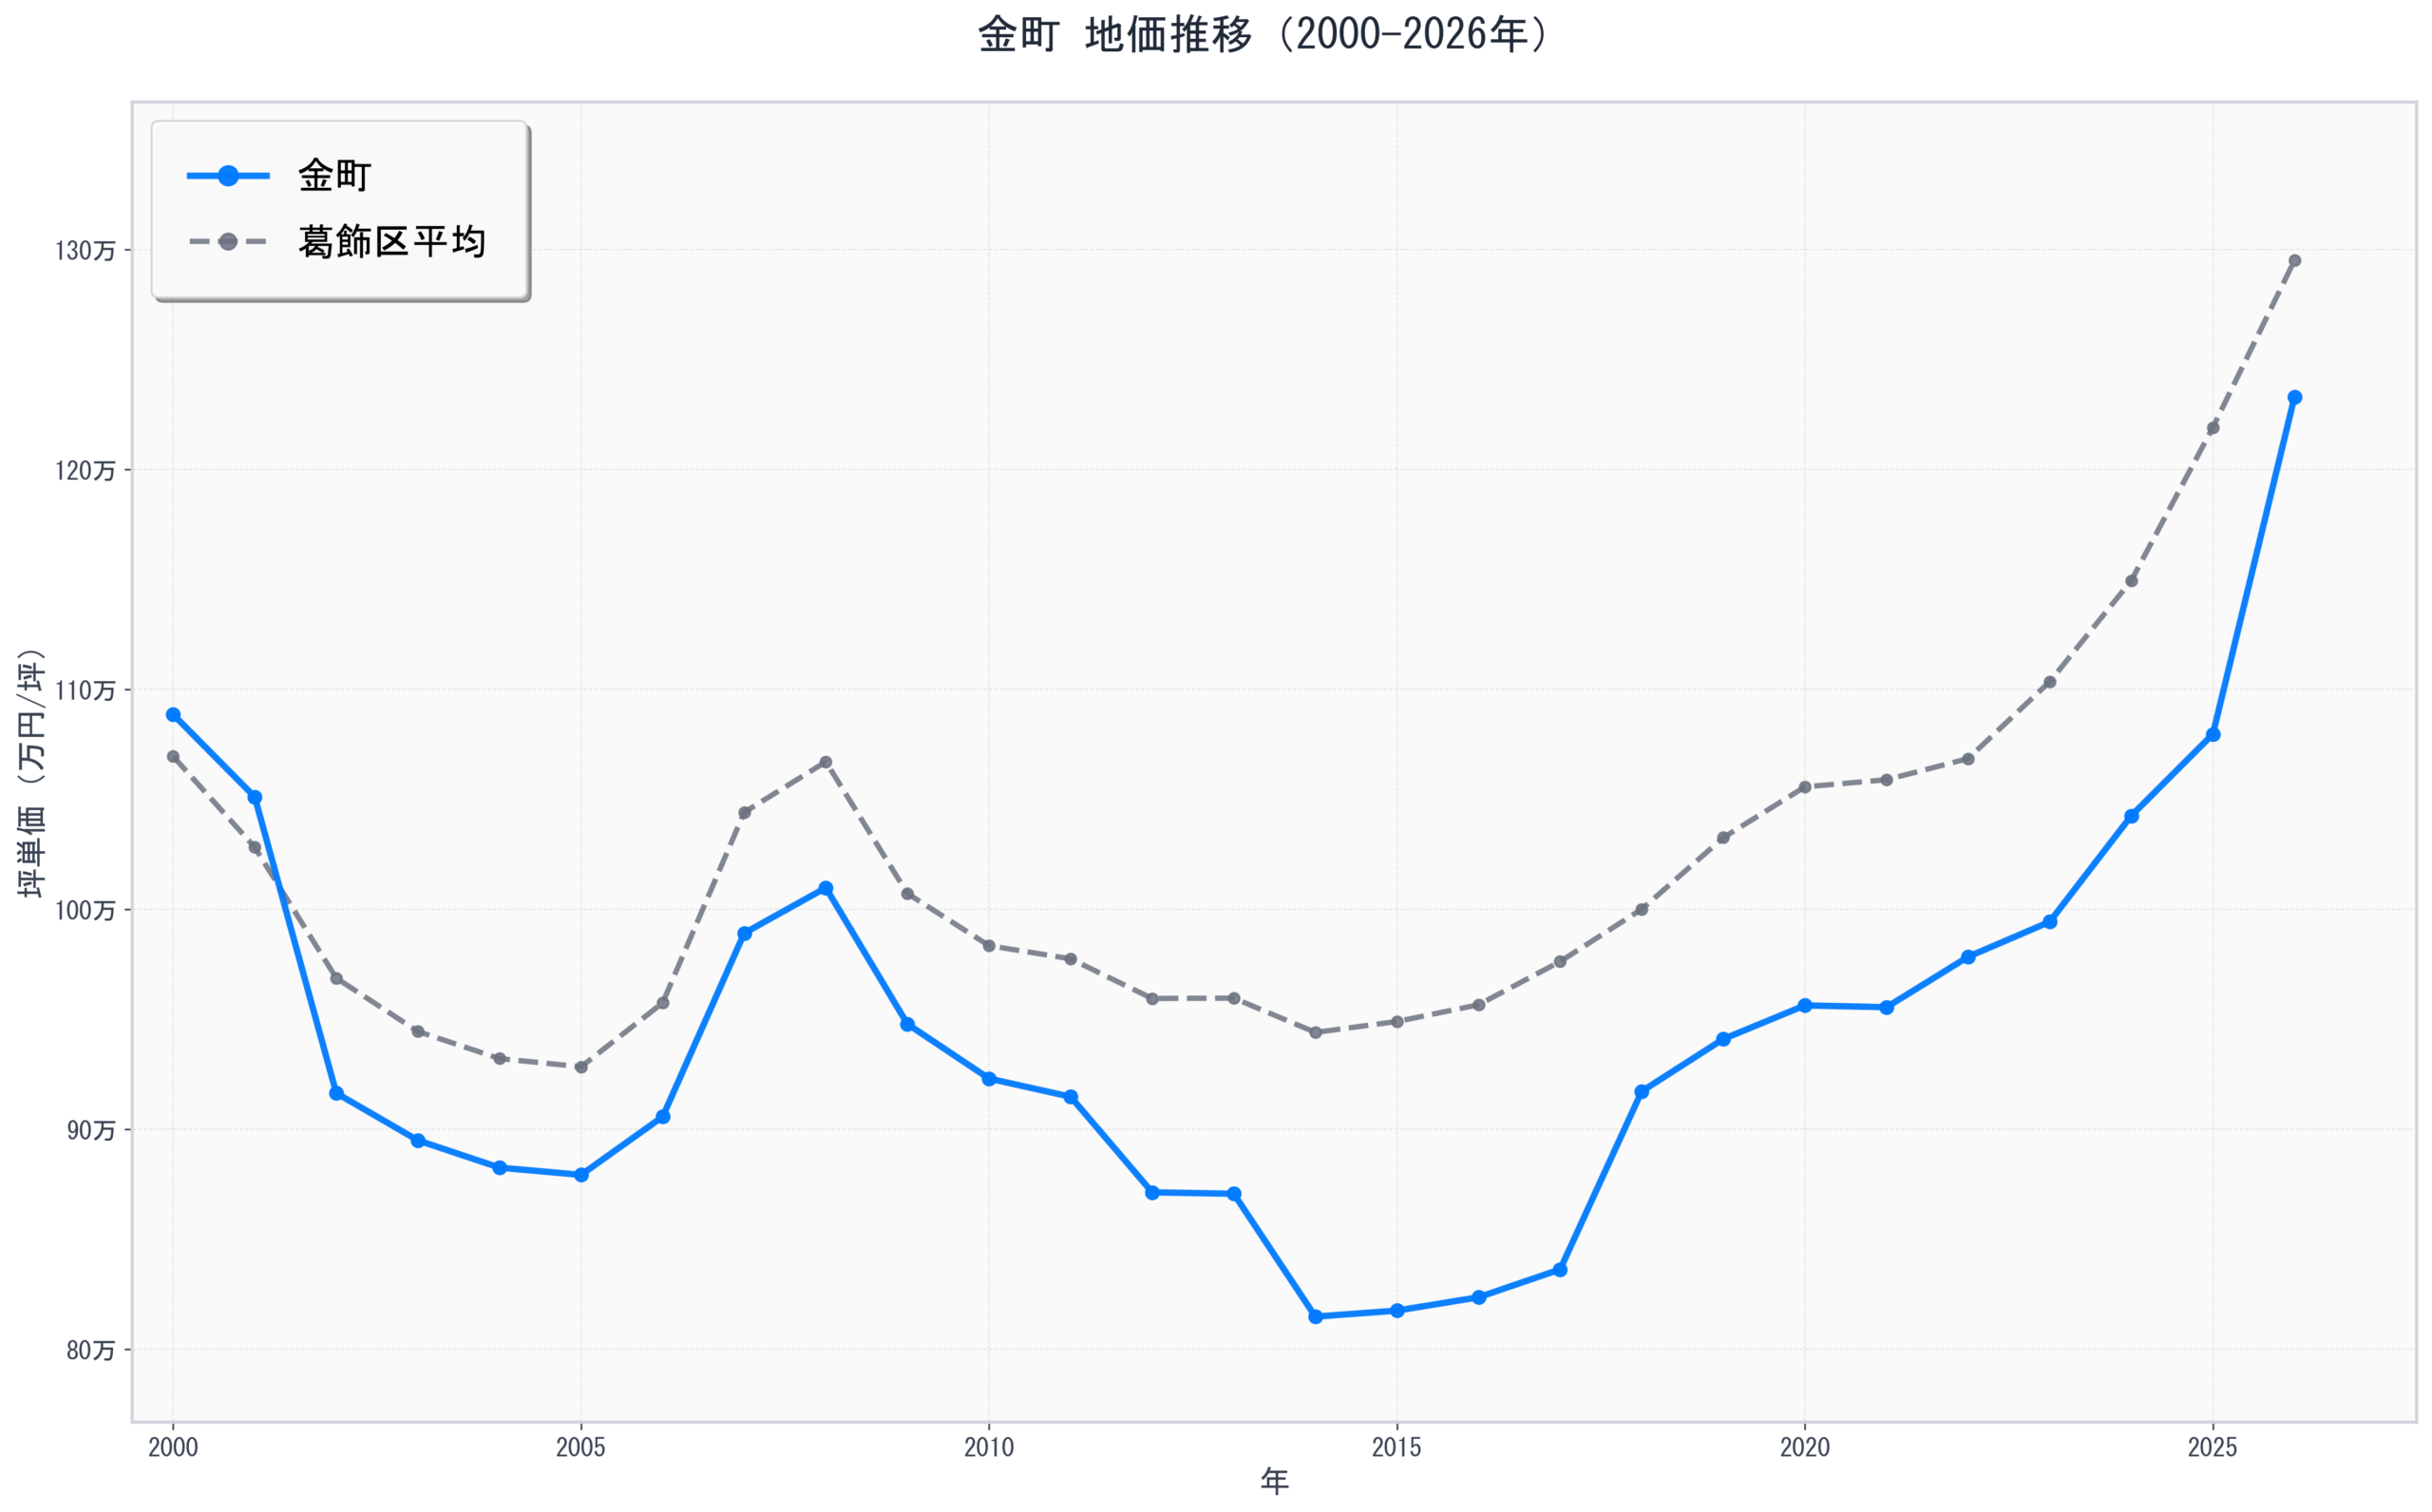The height and width of the screenshot is (1512, 2432).
Task: Select the 葛飾区平均 data point for 2026
Action: (2295, 261)
